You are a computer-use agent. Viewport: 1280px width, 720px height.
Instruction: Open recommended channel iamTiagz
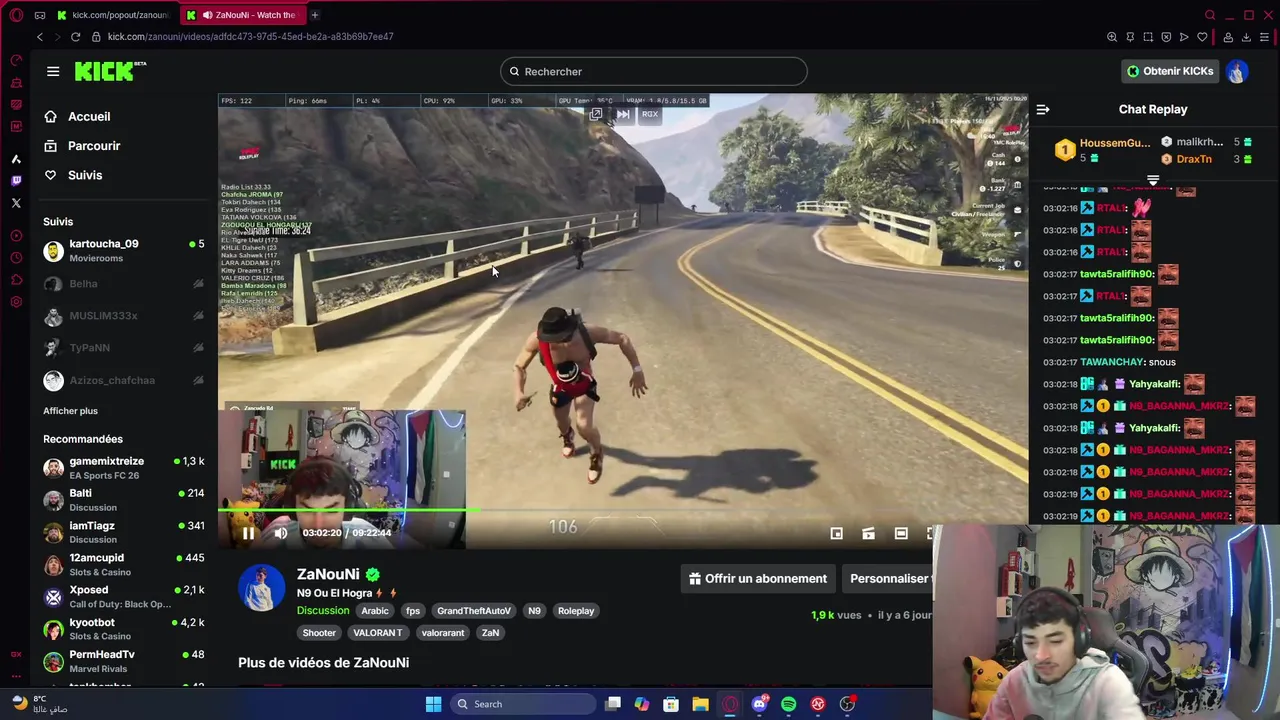(x=124, y=532)
